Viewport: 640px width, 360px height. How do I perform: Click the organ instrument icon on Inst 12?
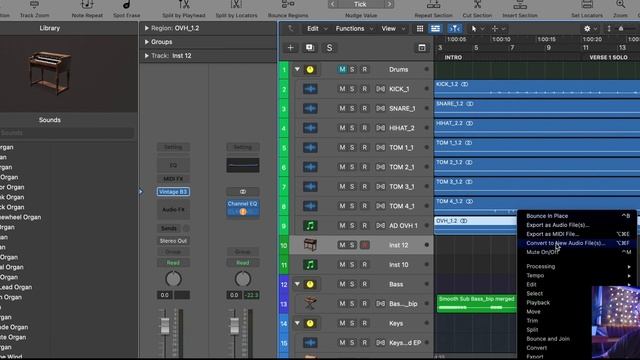point(310,245)
